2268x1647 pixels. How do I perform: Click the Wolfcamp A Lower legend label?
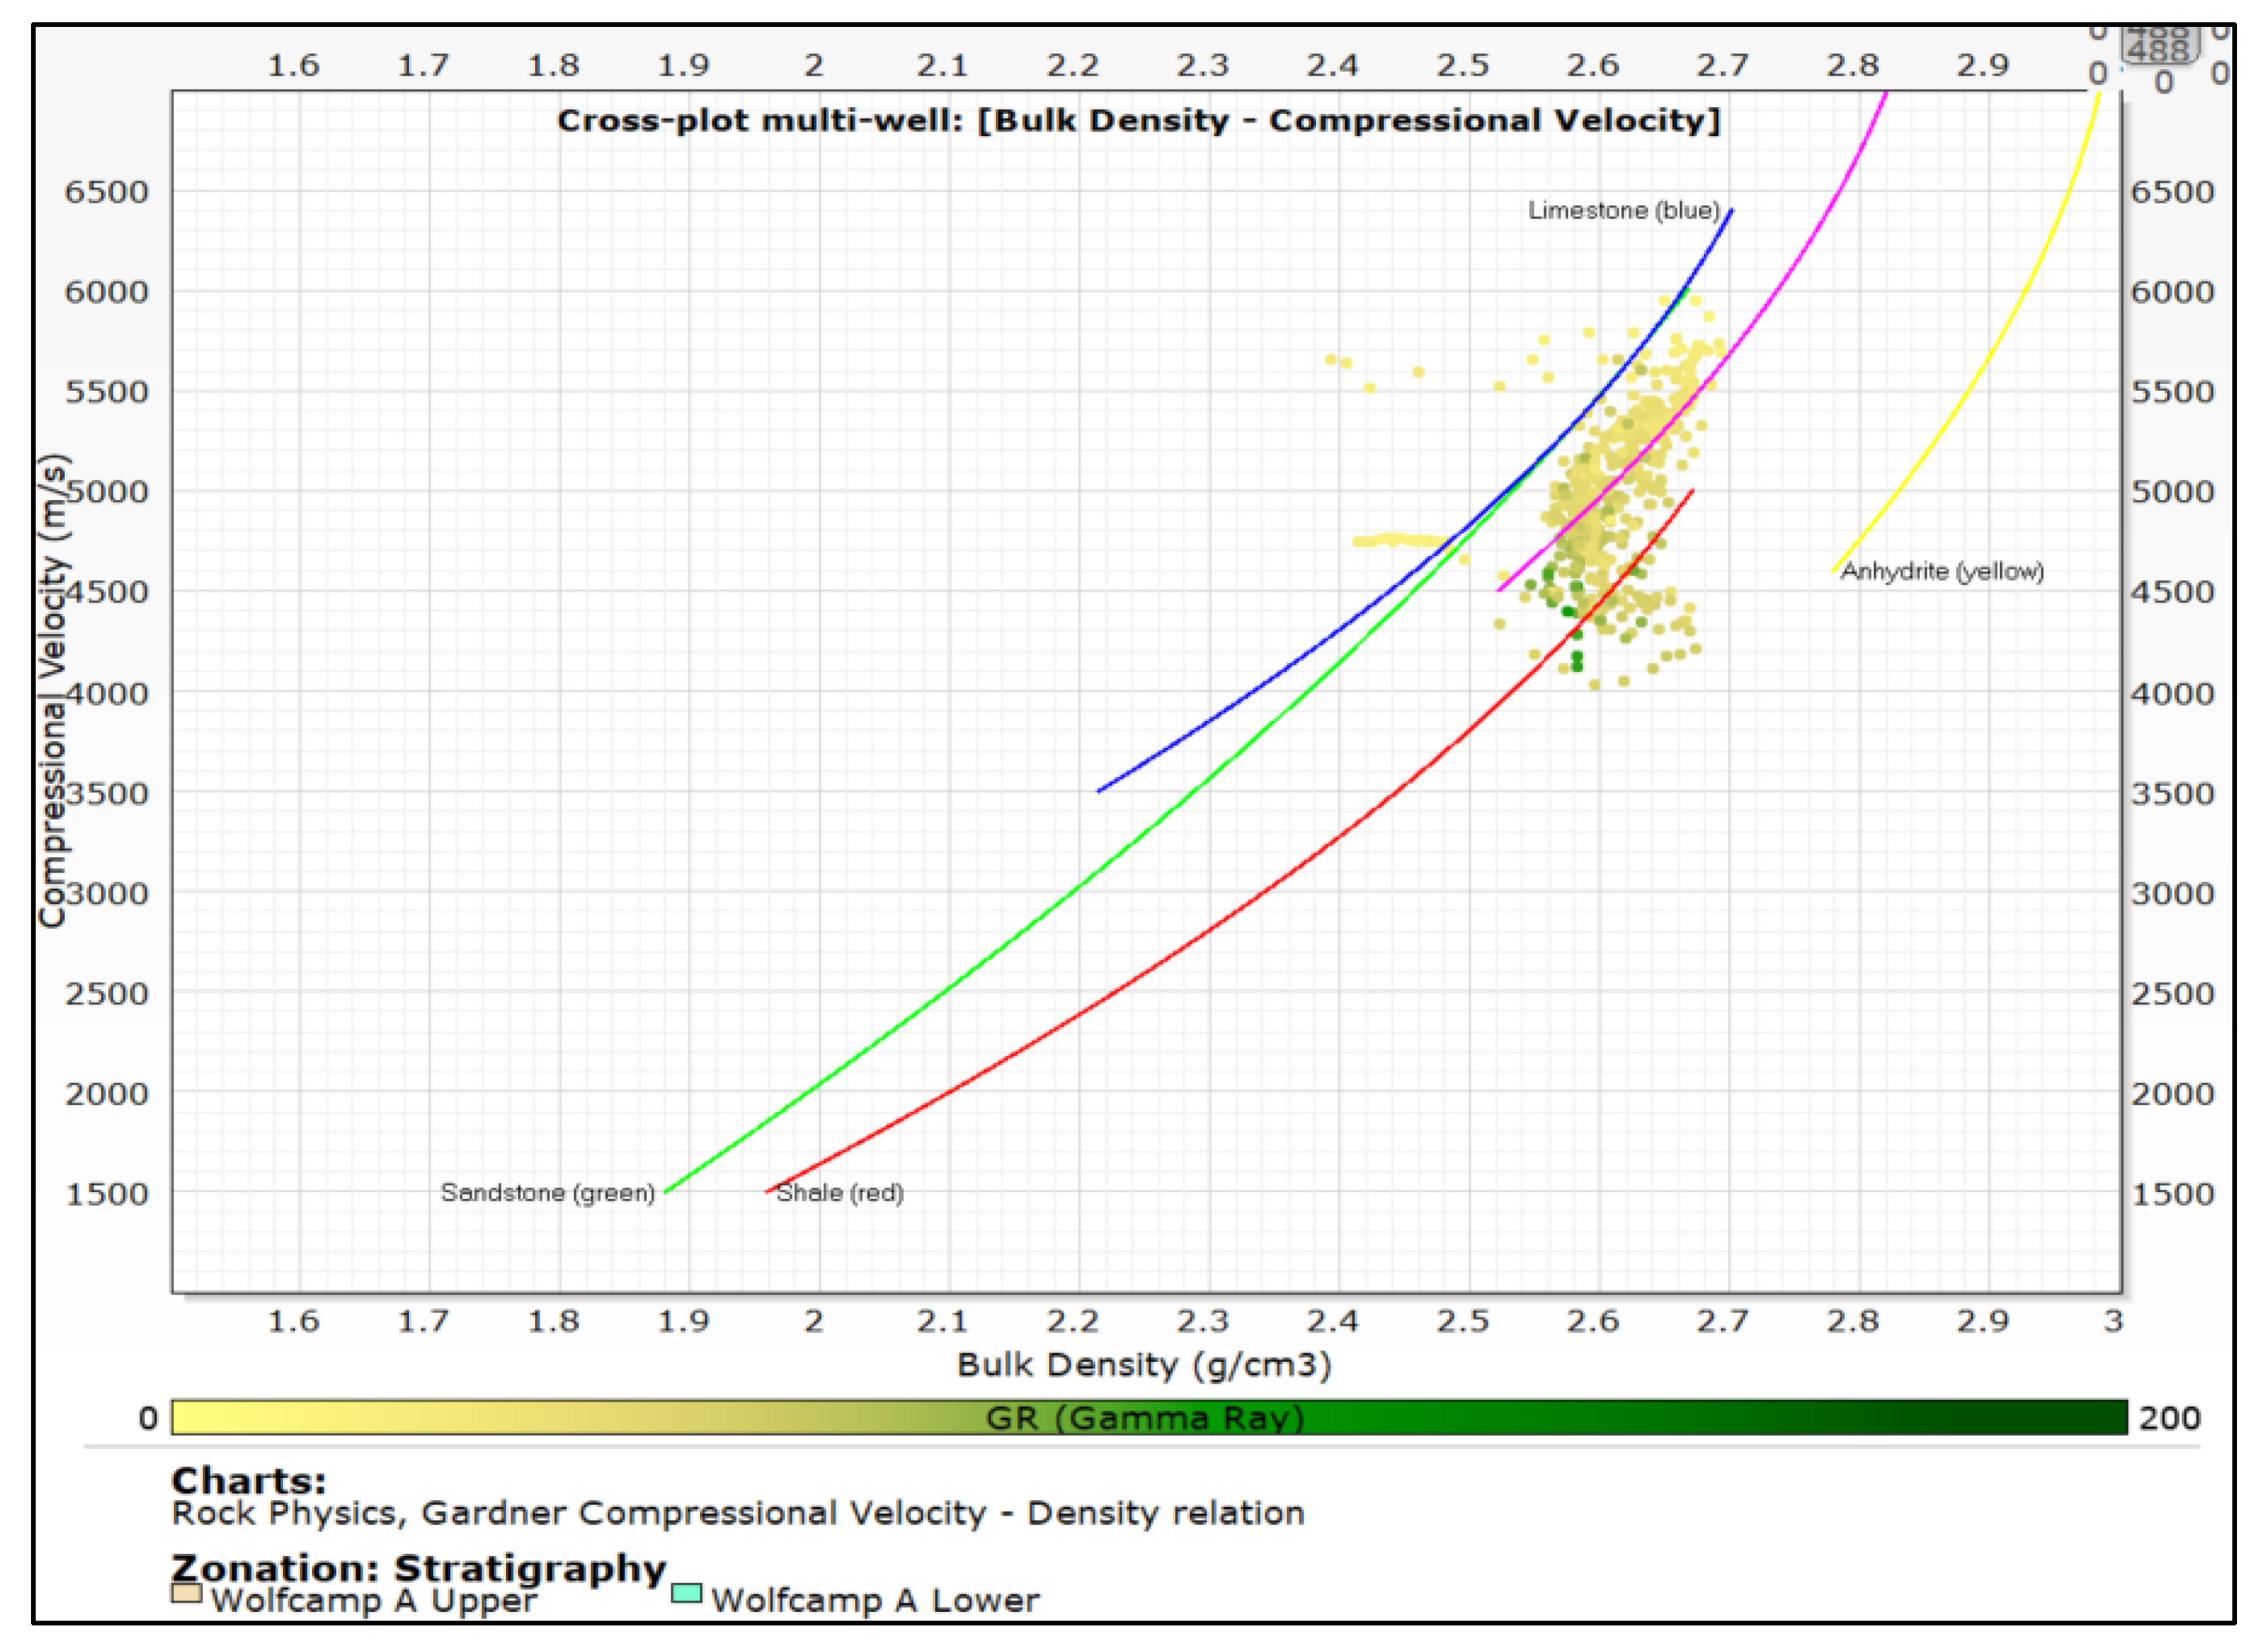[875, 1600]
